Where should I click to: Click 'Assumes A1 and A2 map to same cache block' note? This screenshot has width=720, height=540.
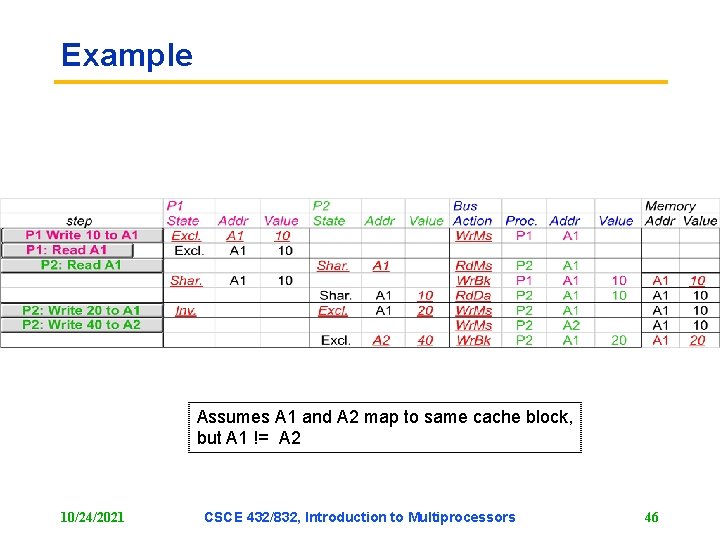(x=385, y=417)
